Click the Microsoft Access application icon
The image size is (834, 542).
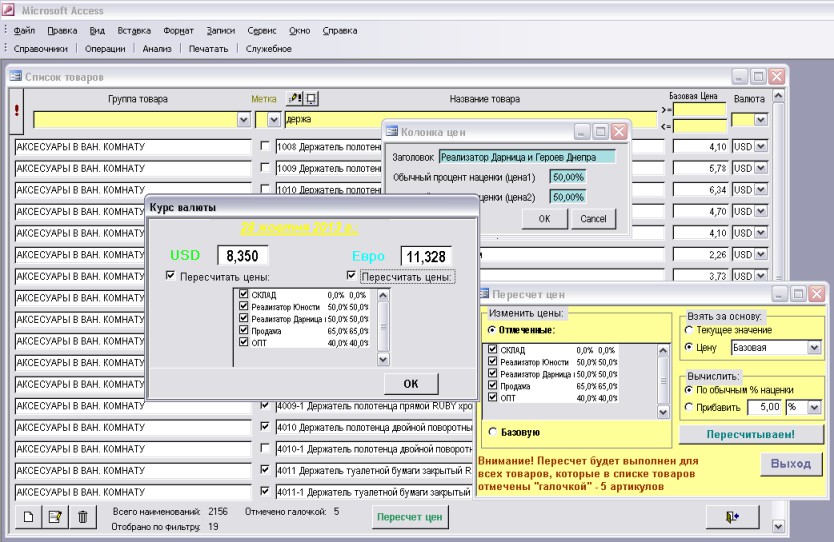[8, 10]
